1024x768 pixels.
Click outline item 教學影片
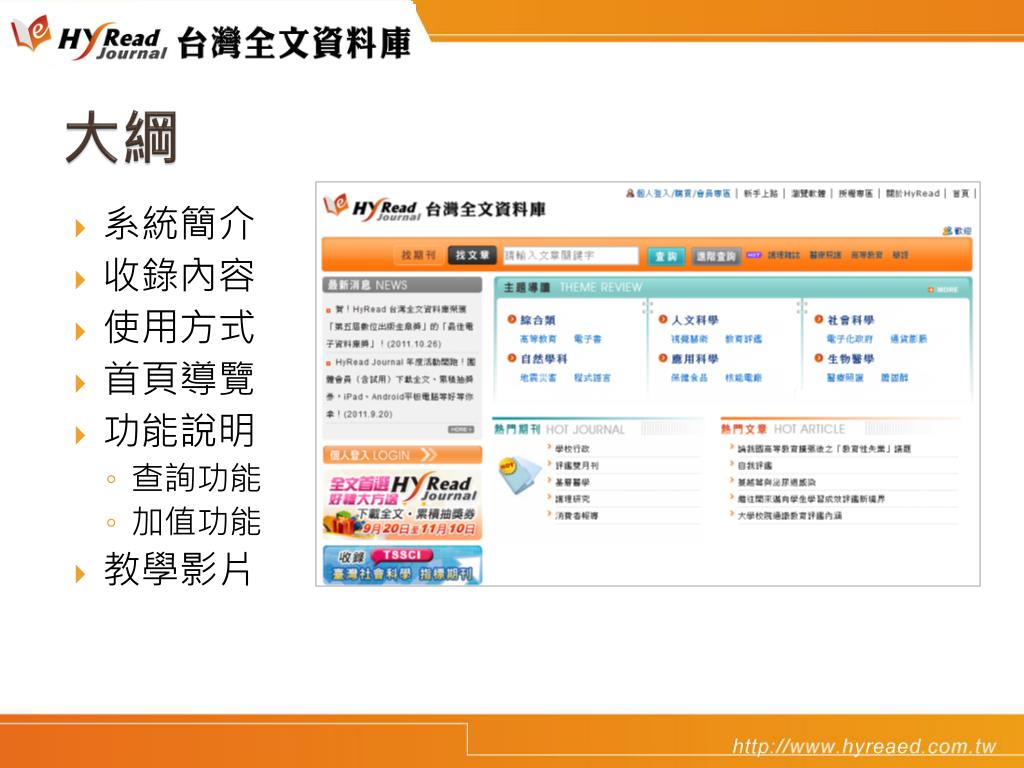pos(177,569)
